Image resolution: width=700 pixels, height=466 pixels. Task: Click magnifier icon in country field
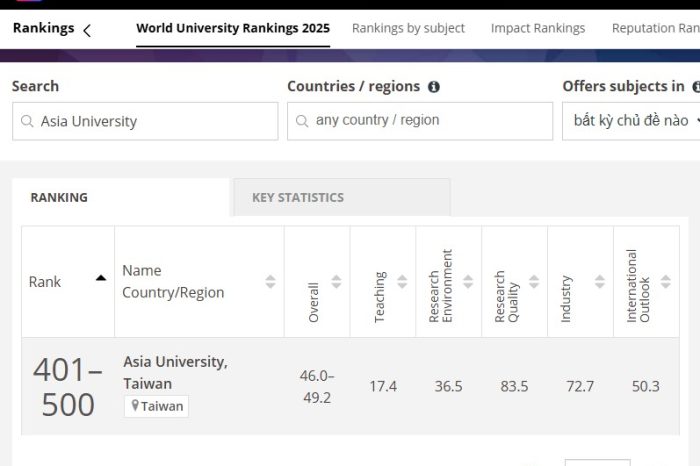point(302,121)
